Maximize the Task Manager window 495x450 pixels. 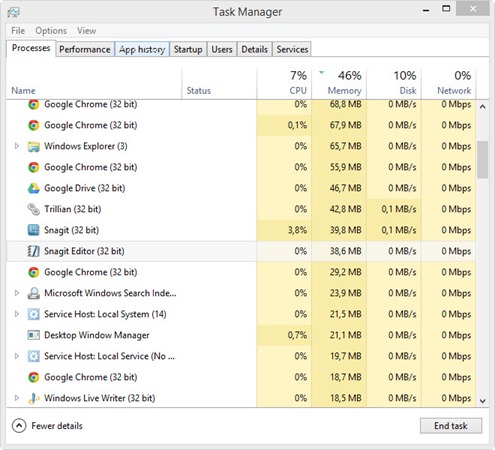(x=446, y=9)
